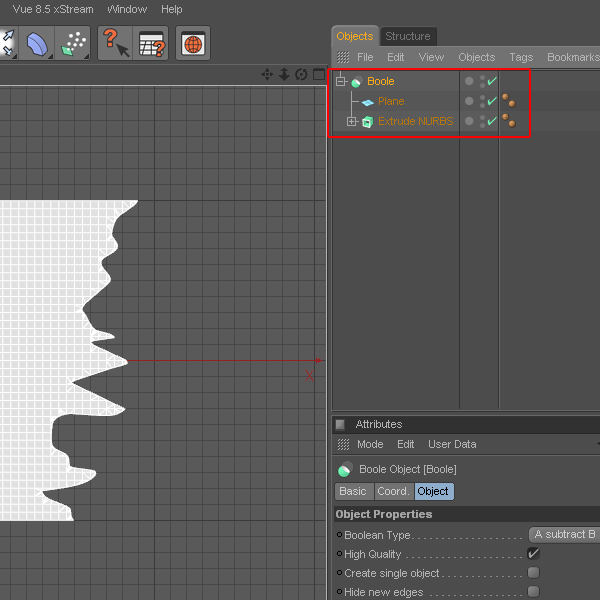Image resolution: width=600 pixels, height=600 pixels.
Task: Click the Extrude NURBS row Phong tag
Action: pos(509,121)
